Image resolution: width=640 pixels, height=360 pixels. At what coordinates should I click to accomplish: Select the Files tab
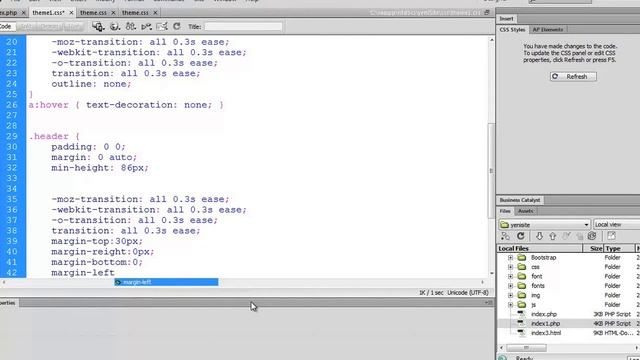[x=505, y=211]
